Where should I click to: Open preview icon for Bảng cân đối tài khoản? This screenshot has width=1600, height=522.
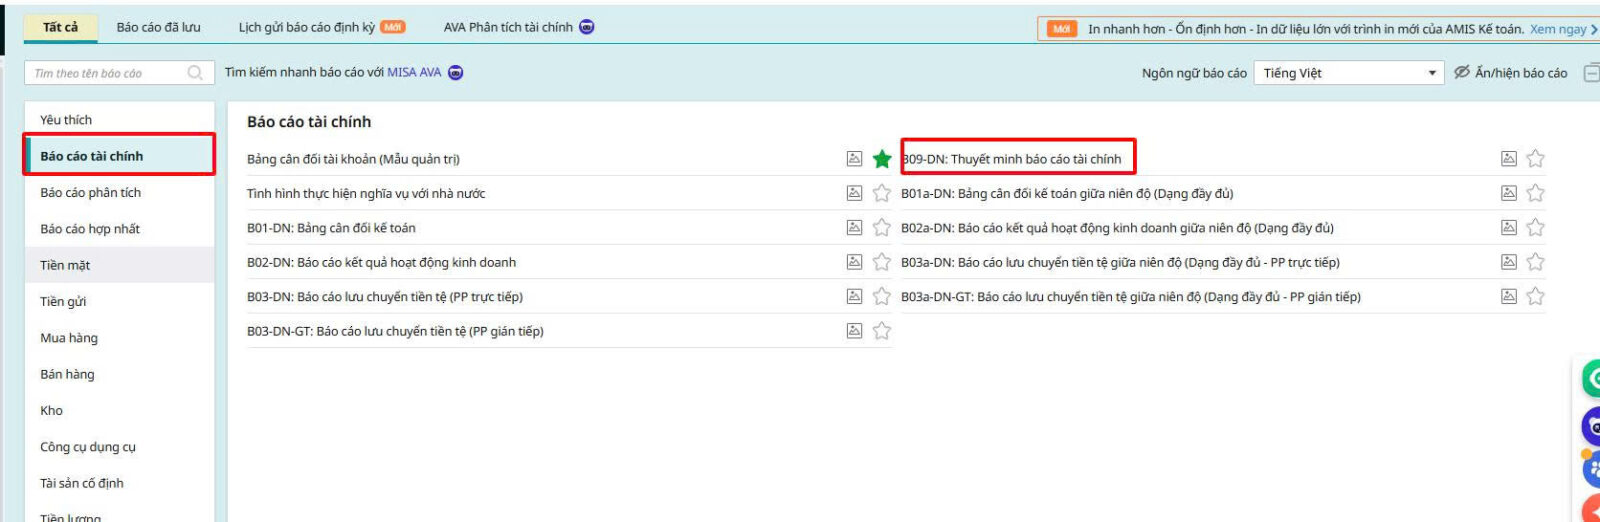coord(854,159)
